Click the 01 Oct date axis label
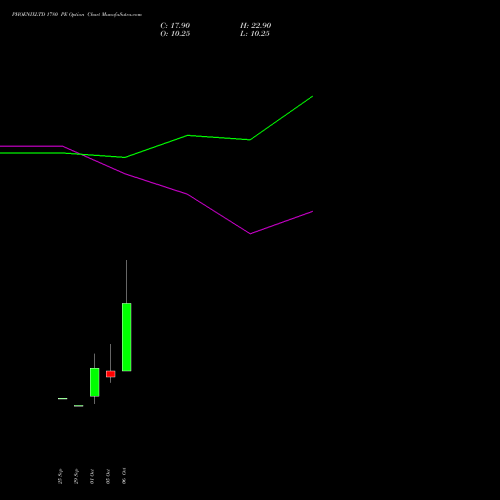 (x=92, y=476)
